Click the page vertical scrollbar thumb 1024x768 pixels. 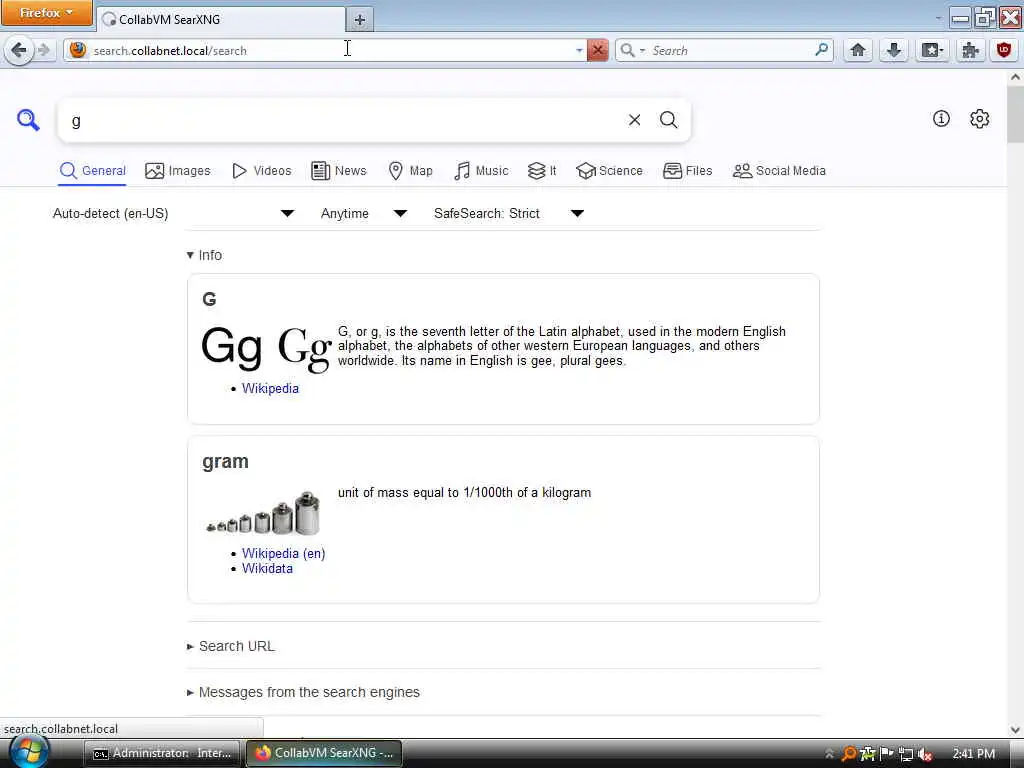tap(1015, 114)
